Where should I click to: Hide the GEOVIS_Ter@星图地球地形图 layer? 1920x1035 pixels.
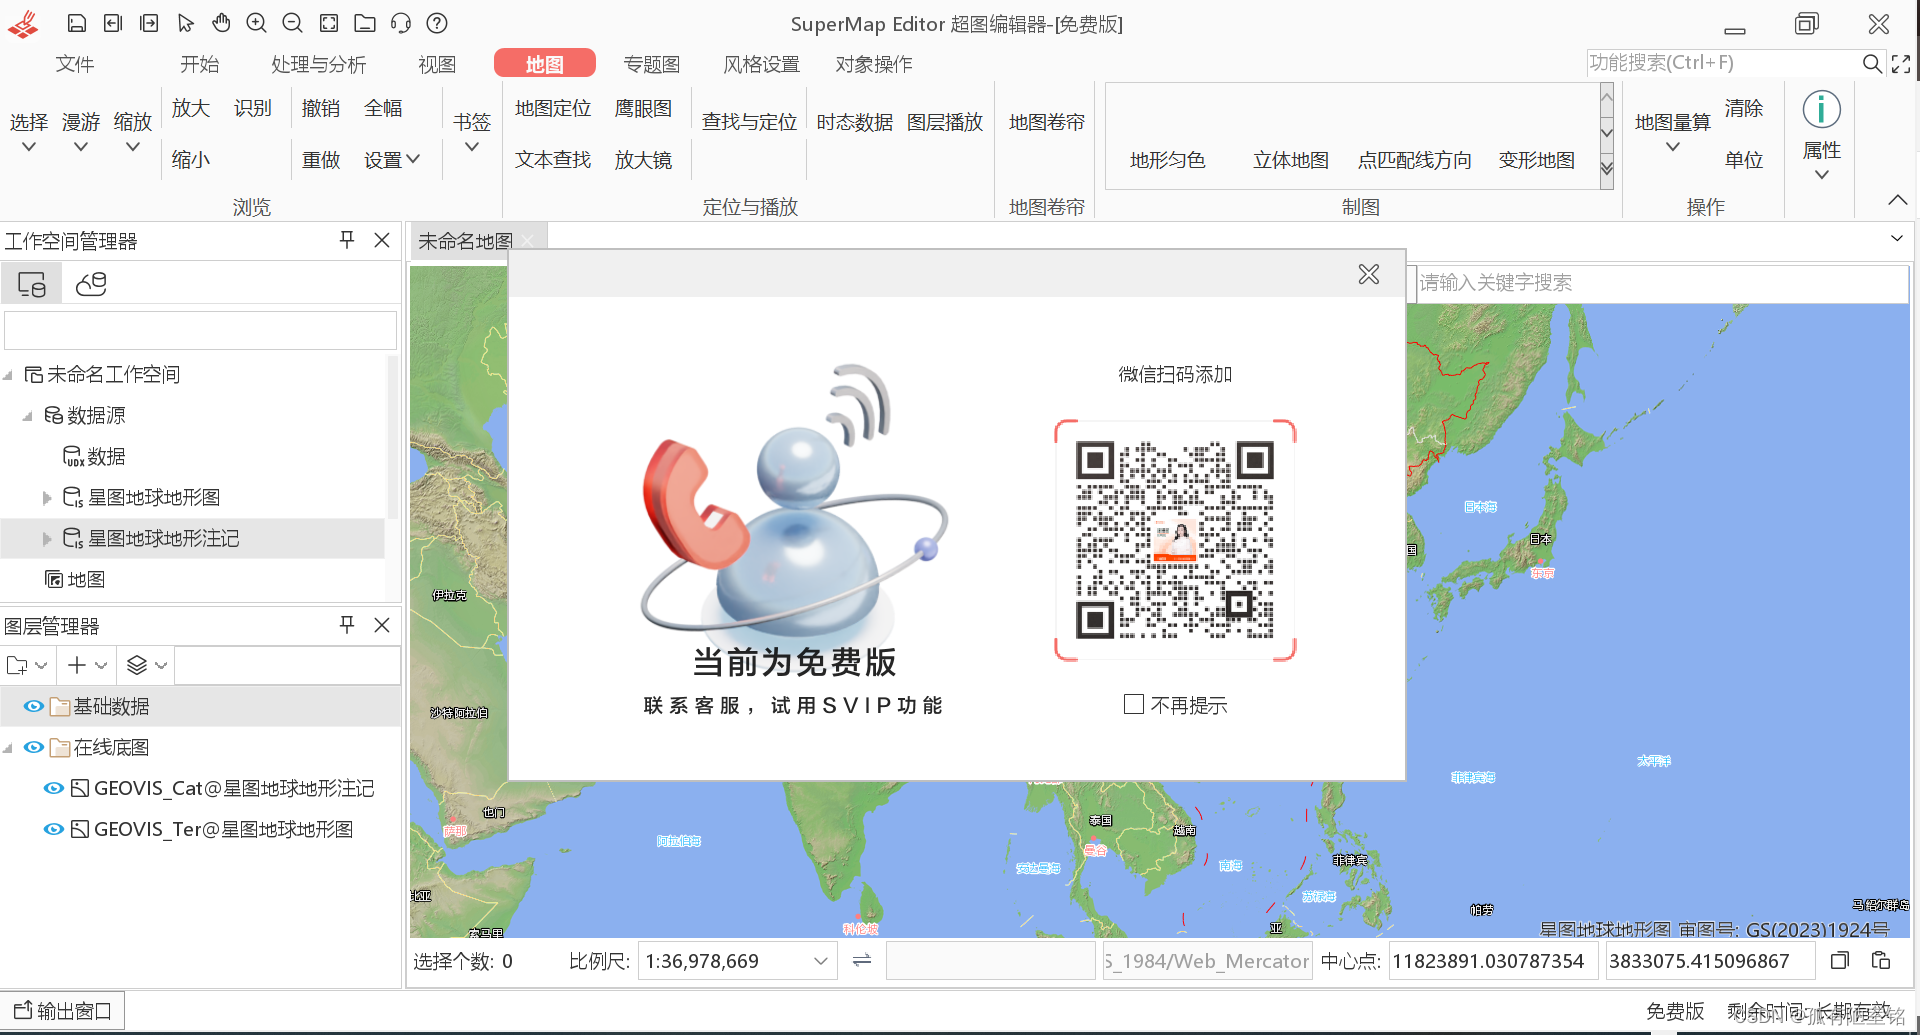[54, 829]
